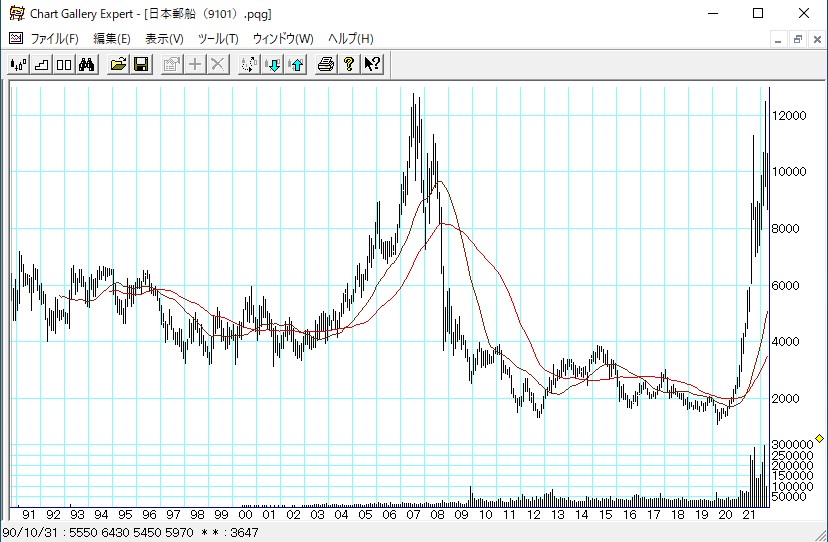The image size is (828, 542).
Task: Open the ツール(T) menu
Action: (218, 39)
